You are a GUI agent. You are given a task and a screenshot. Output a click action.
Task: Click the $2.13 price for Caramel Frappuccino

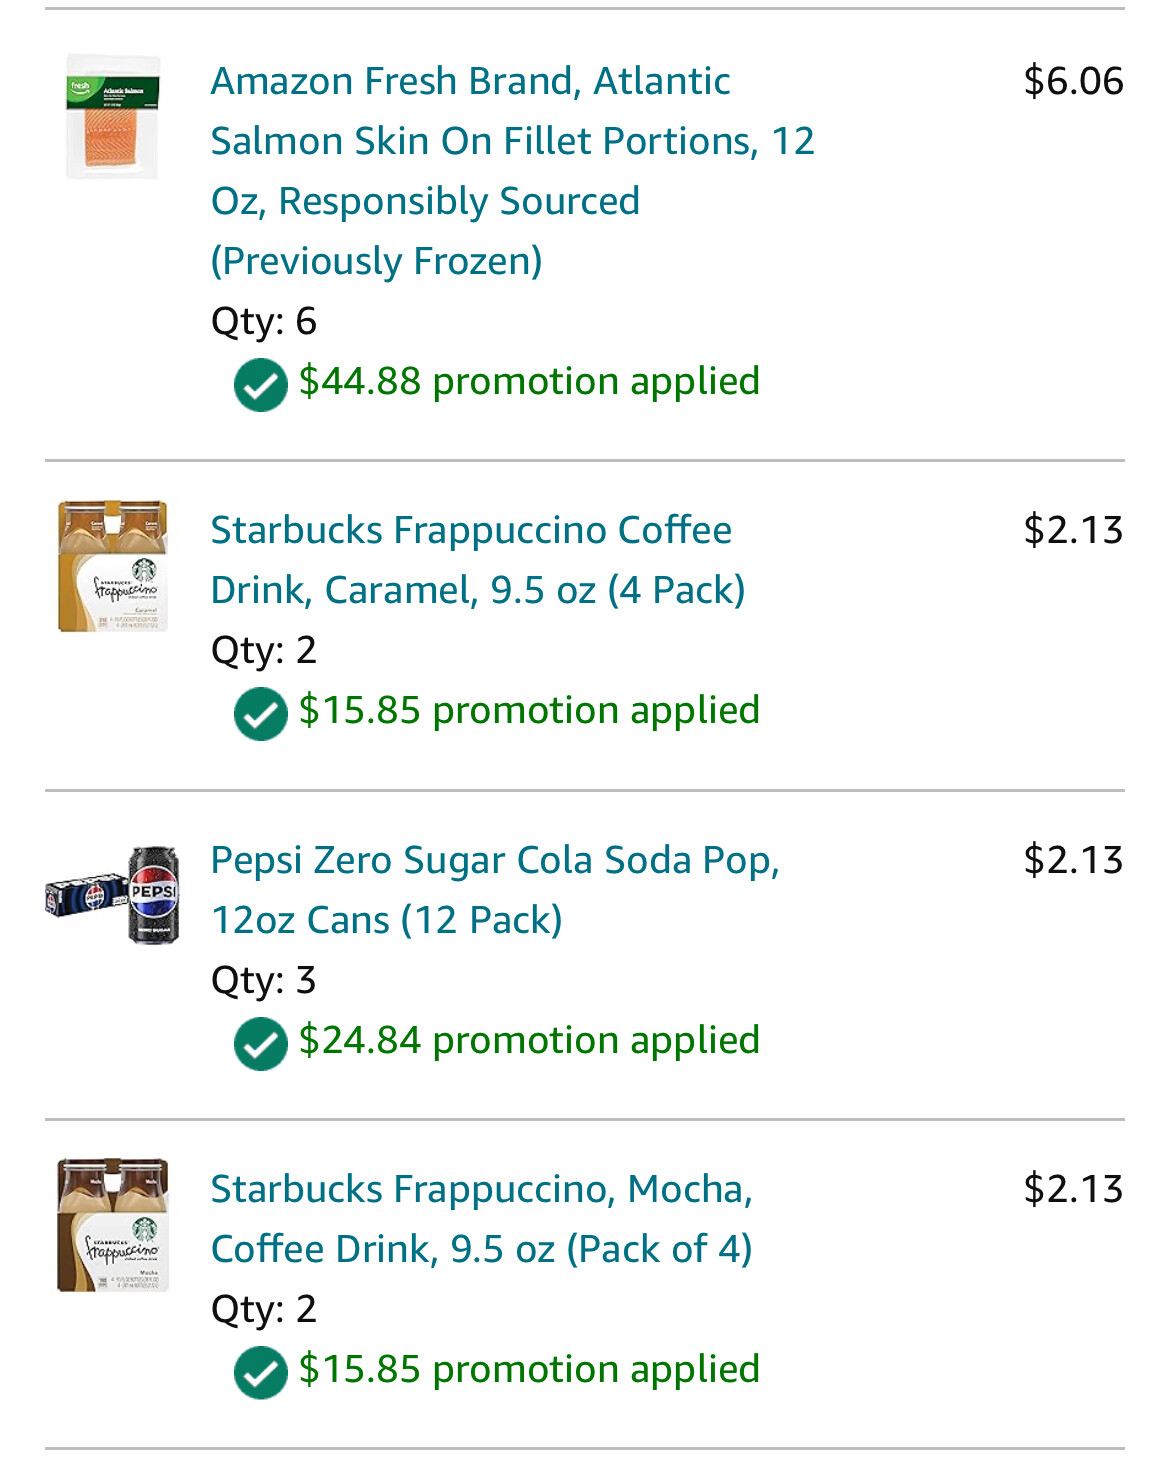pos(1073,530)
